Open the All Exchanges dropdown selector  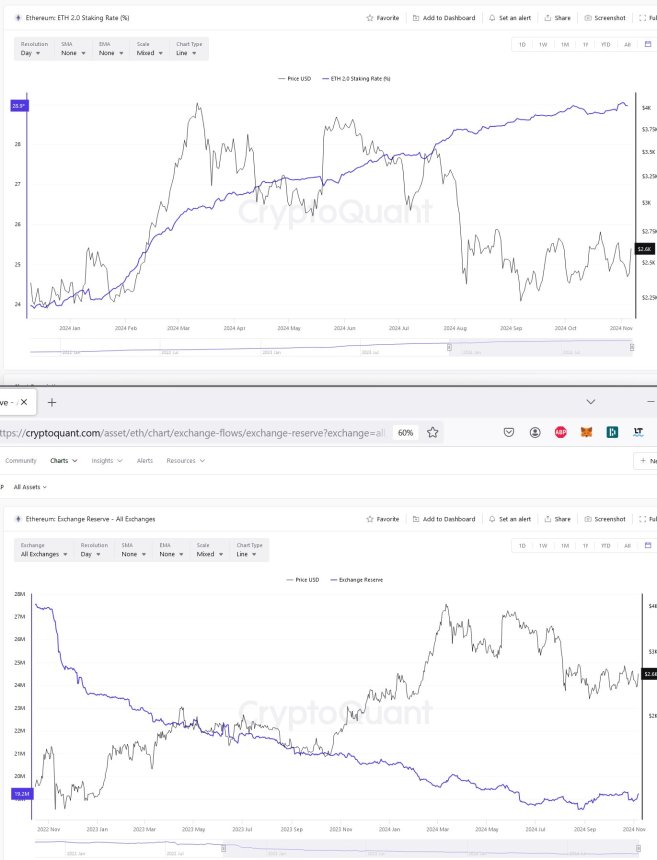click(x=44, y=553)
